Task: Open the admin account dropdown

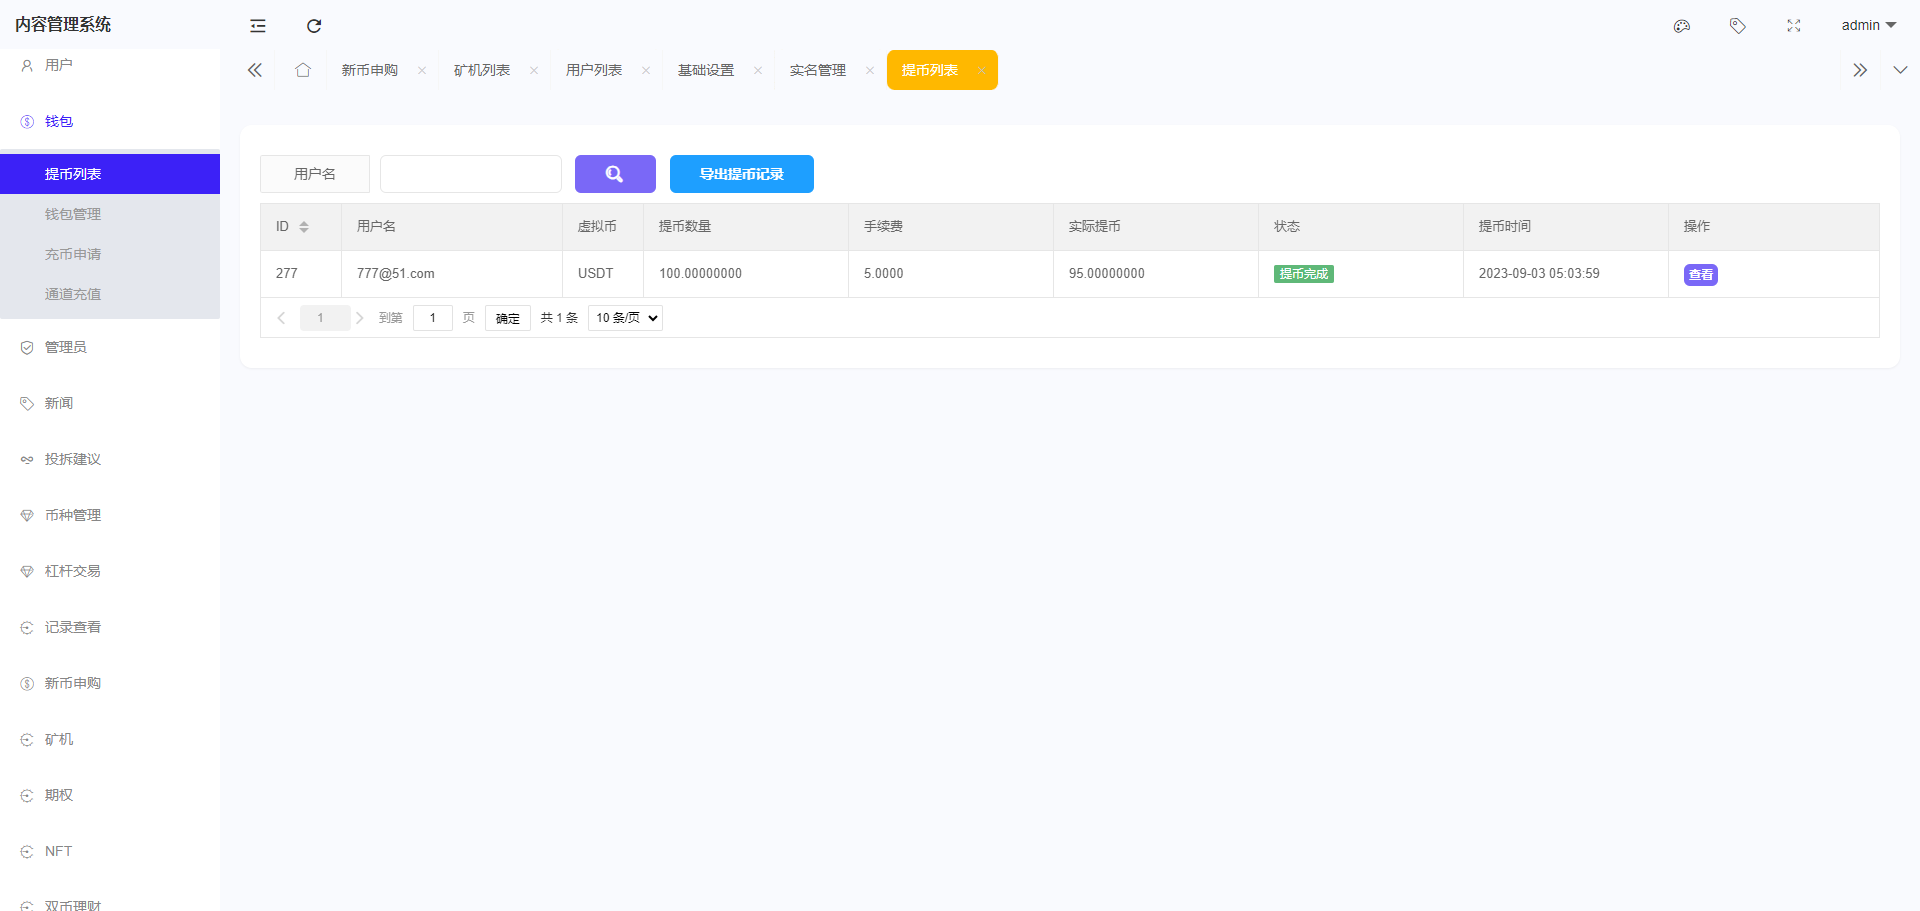Action: tap(1866, 25)
